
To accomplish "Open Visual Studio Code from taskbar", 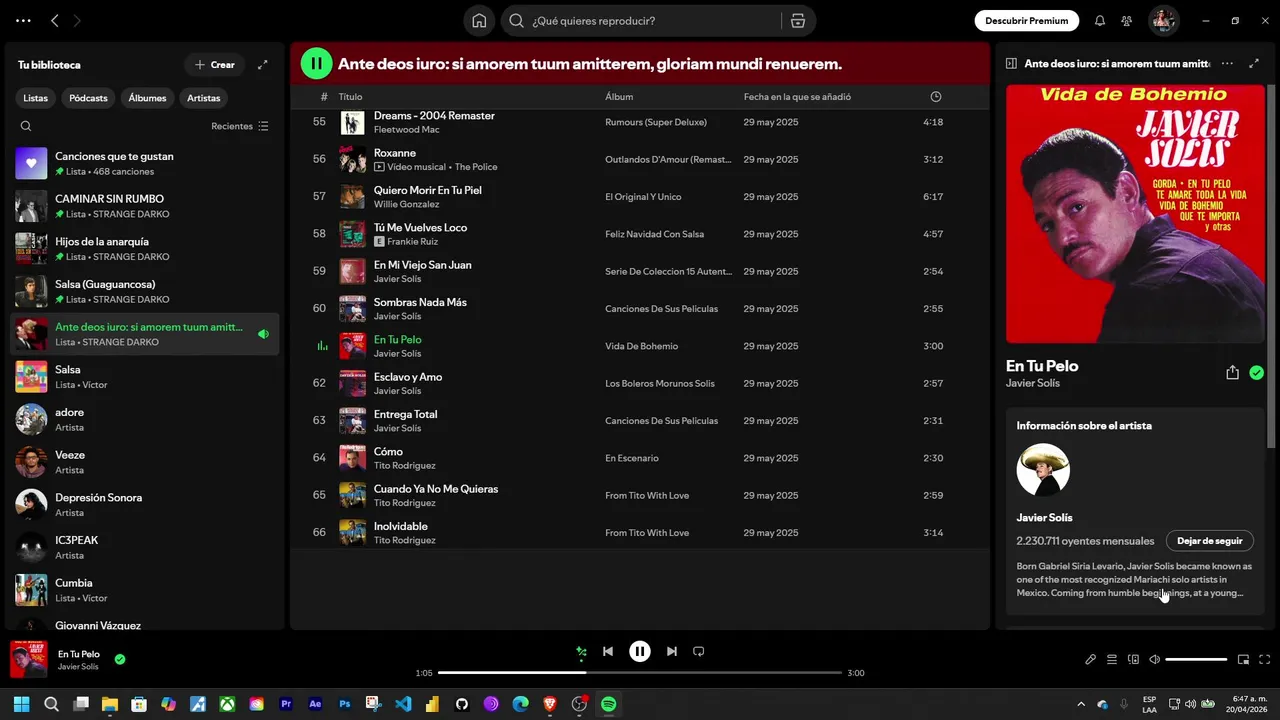I will [x=403, y=704].
